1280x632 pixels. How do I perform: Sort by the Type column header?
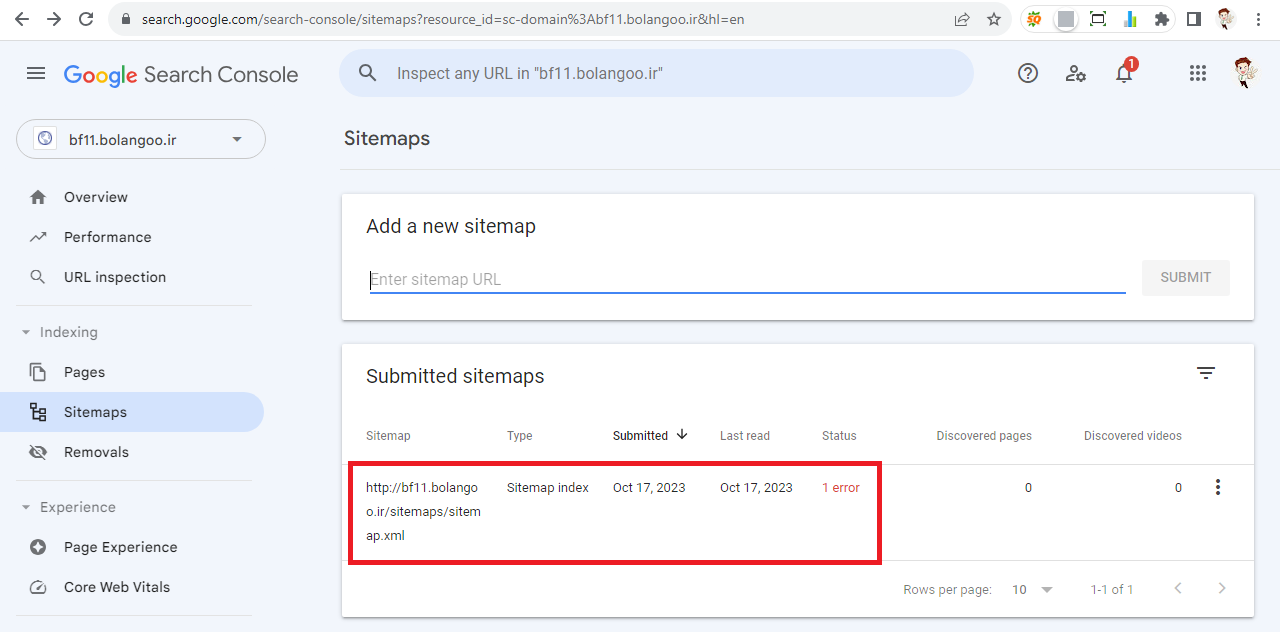click(519, 436)
